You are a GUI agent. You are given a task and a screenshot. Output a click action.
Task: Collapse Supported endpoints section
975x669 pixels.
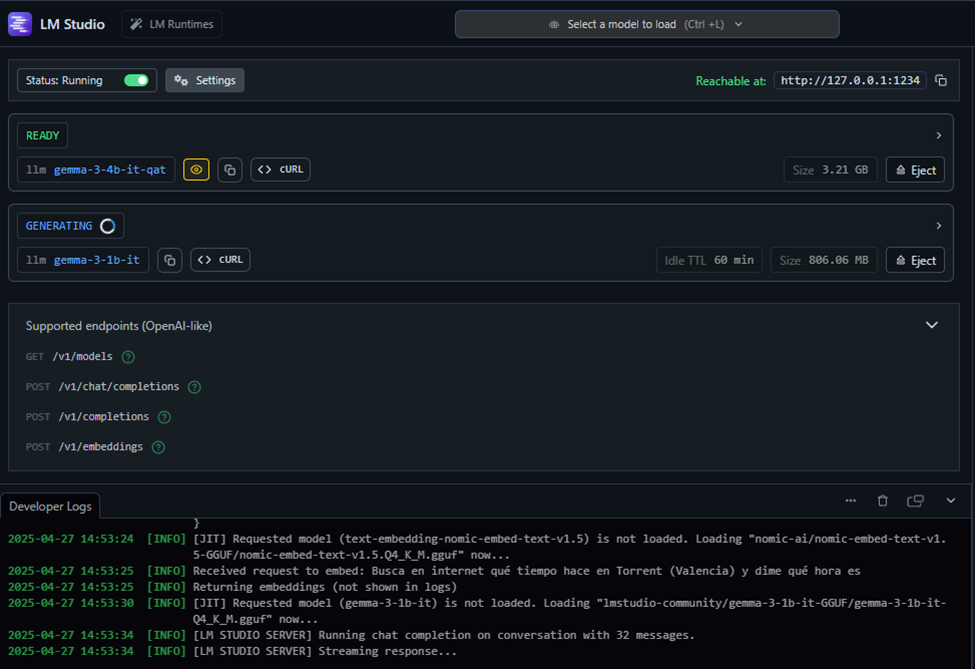point(931,325)
